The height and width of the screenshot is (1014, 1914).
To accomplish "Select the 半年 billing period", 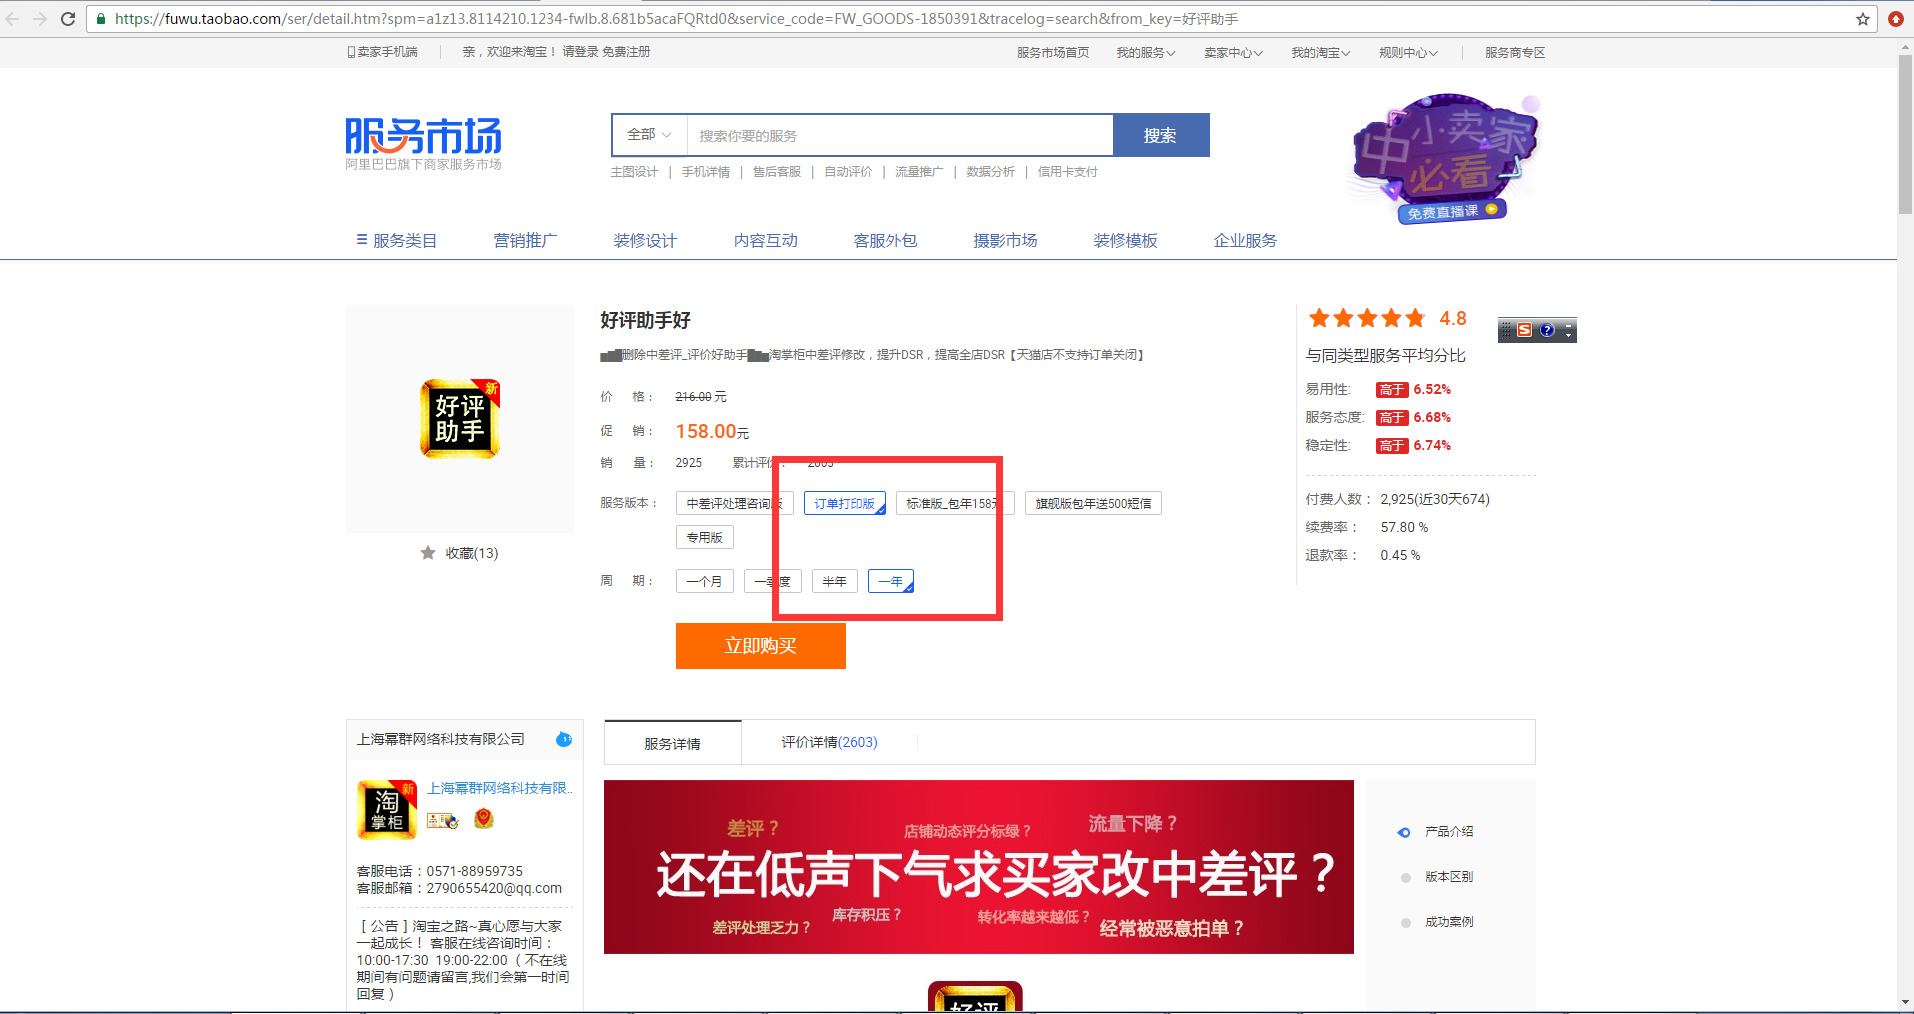I will click(x=834, y=581).
